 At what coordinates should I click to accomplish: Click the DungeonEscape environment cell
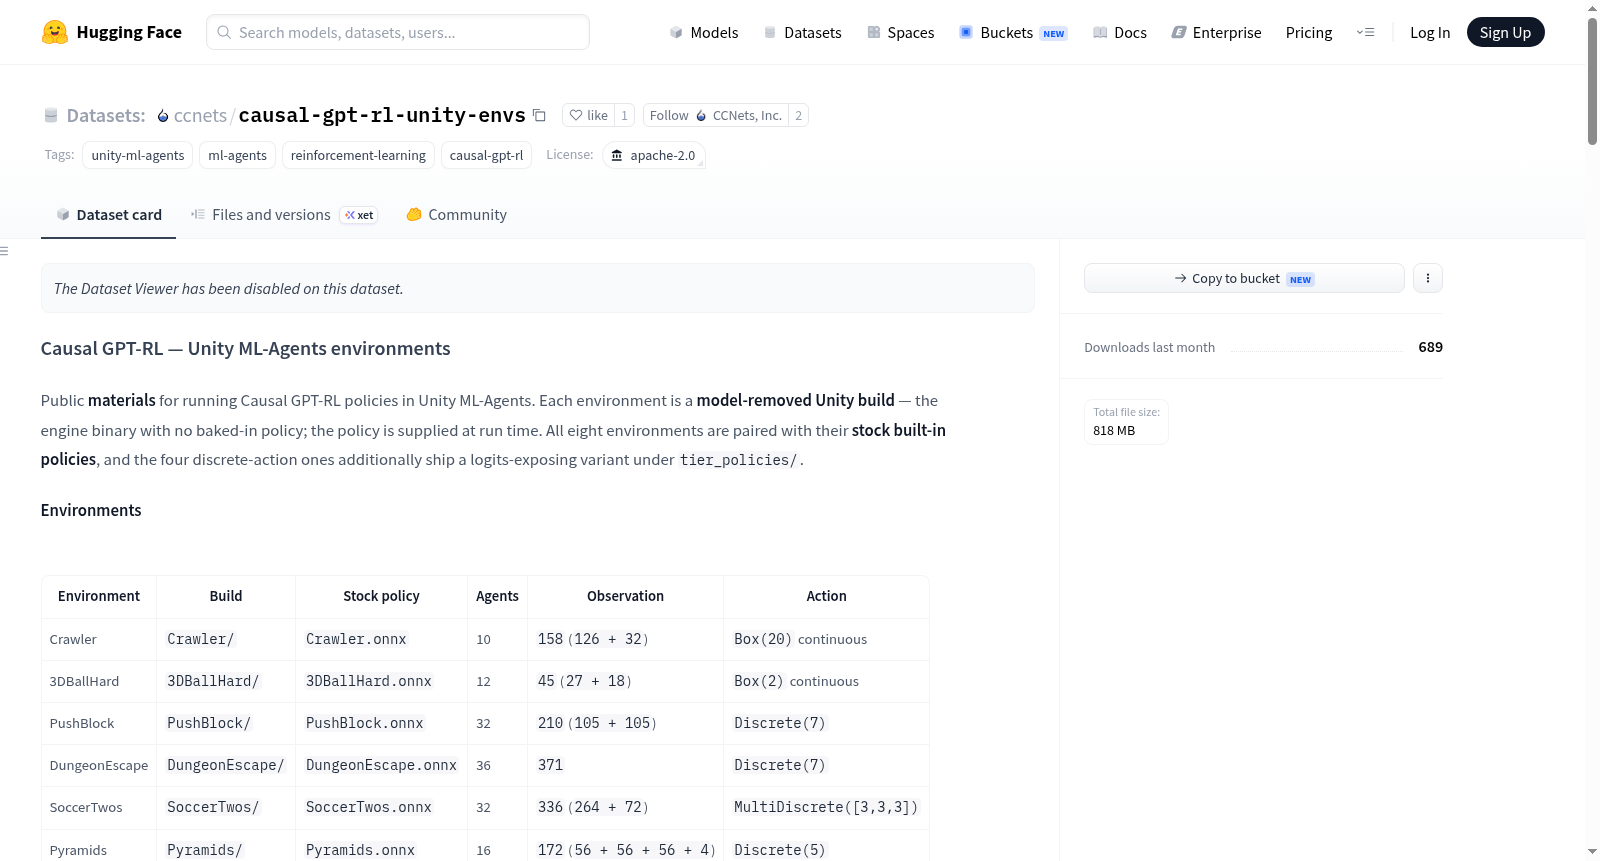pos(99,766)
